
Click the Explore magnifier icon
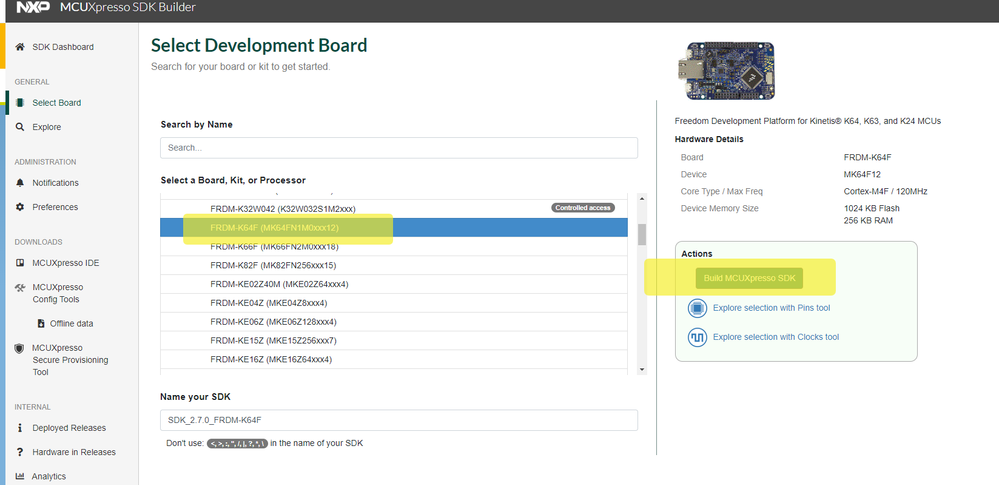(20, 127)
